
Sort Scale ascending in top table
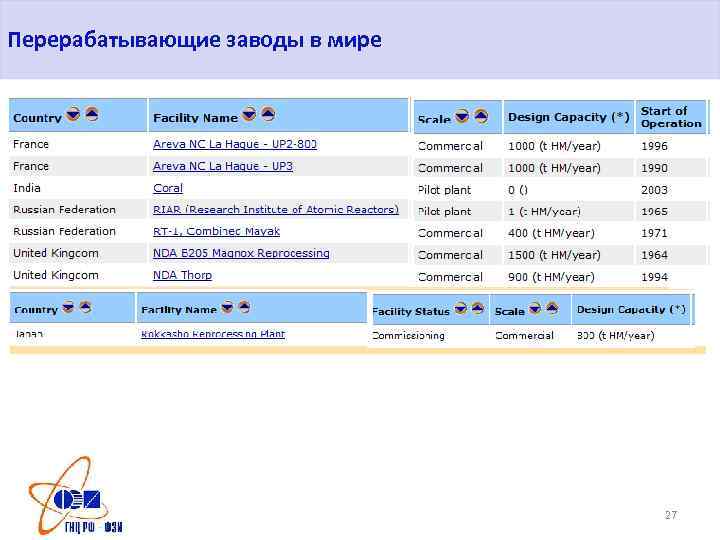point(481,116)
